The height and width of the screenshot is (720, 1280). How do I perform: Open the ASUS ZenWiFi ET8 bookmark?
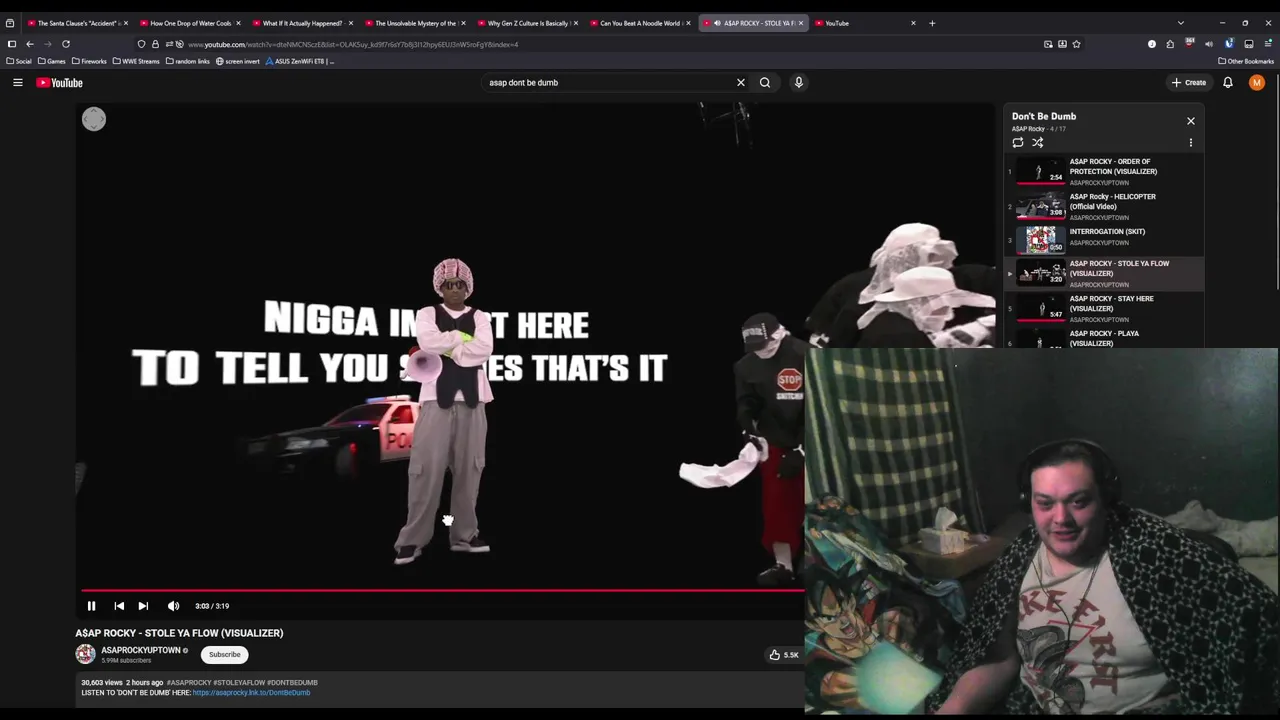(300, 61)
